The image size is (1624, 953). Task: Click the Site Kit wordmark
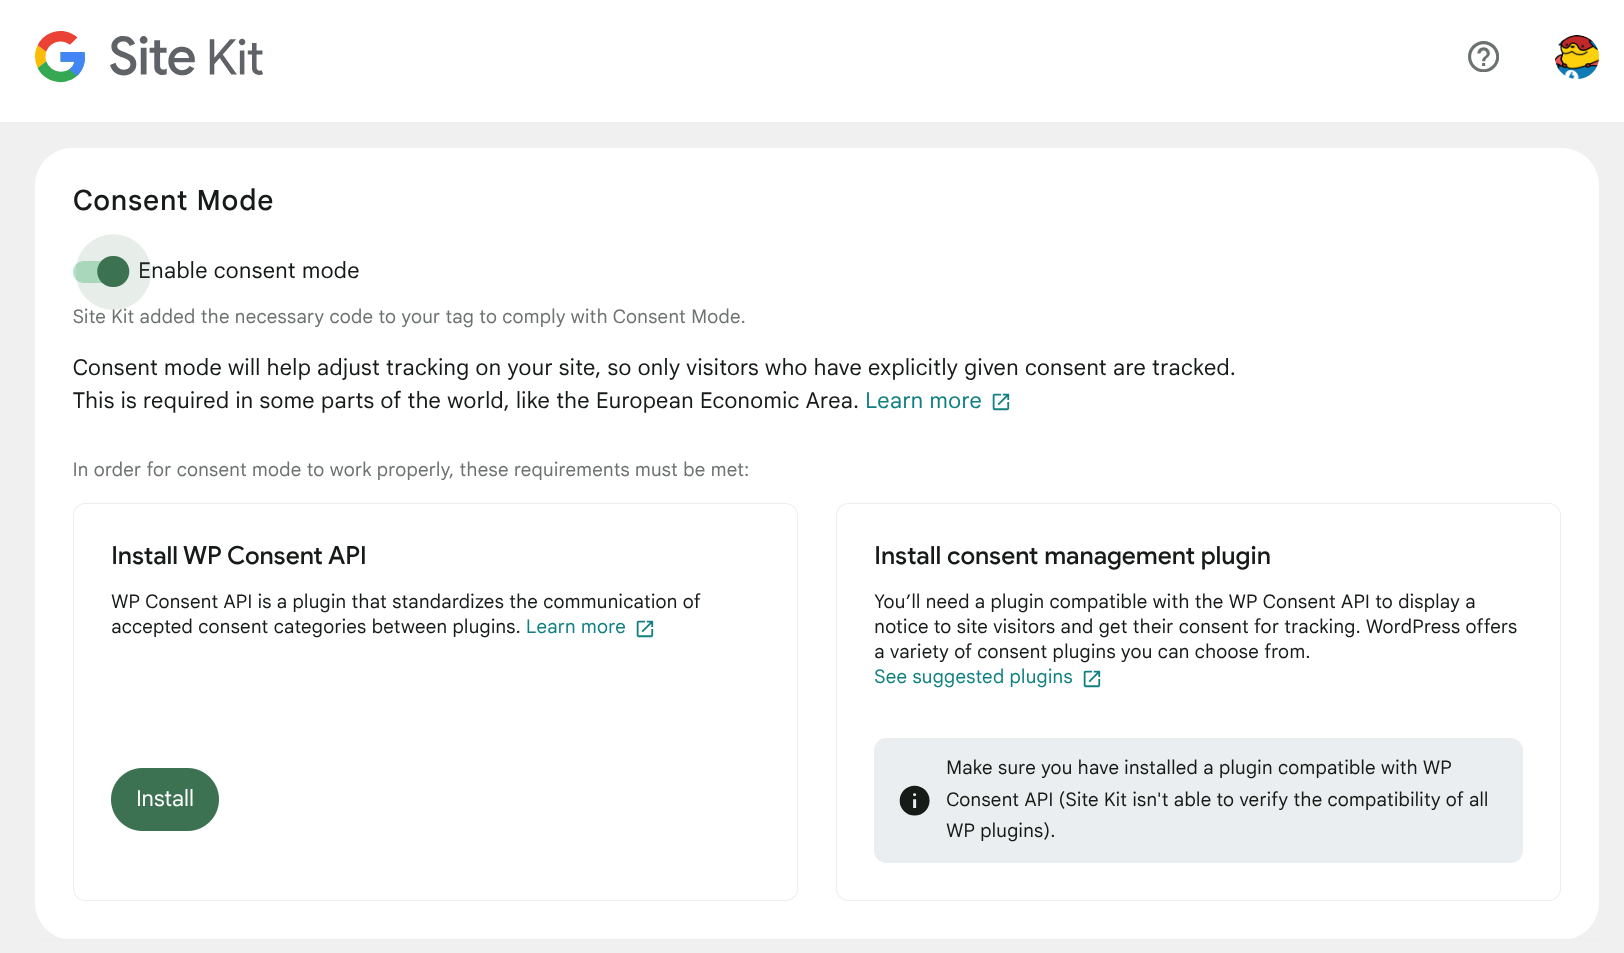click(186, 56)
